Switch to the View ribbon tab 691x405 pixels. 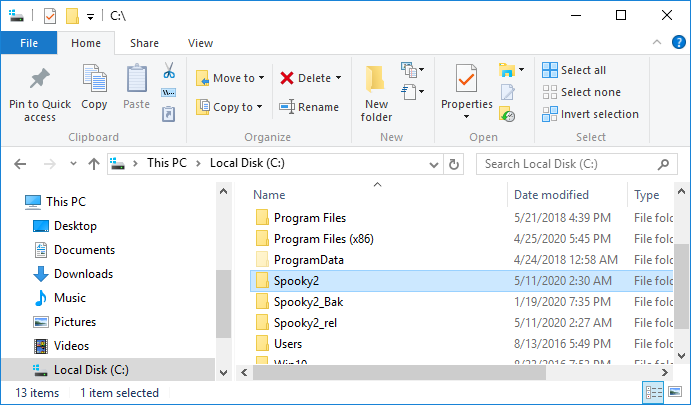200,43
